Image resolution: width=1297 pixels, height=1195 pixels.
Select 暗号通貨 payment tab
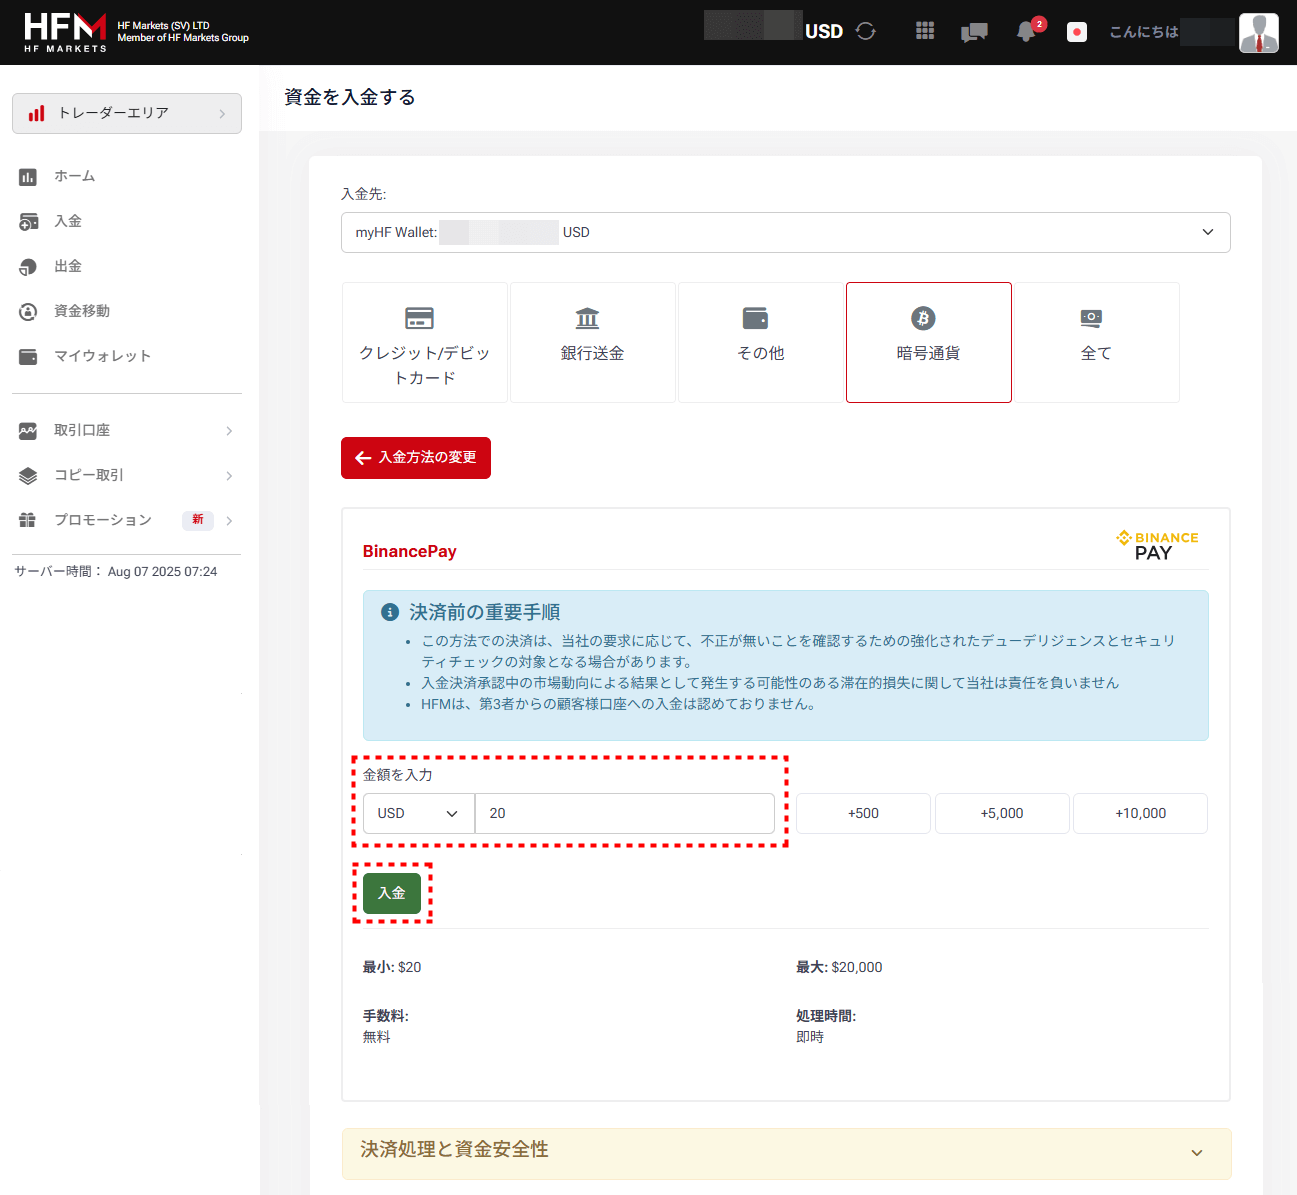929,342
